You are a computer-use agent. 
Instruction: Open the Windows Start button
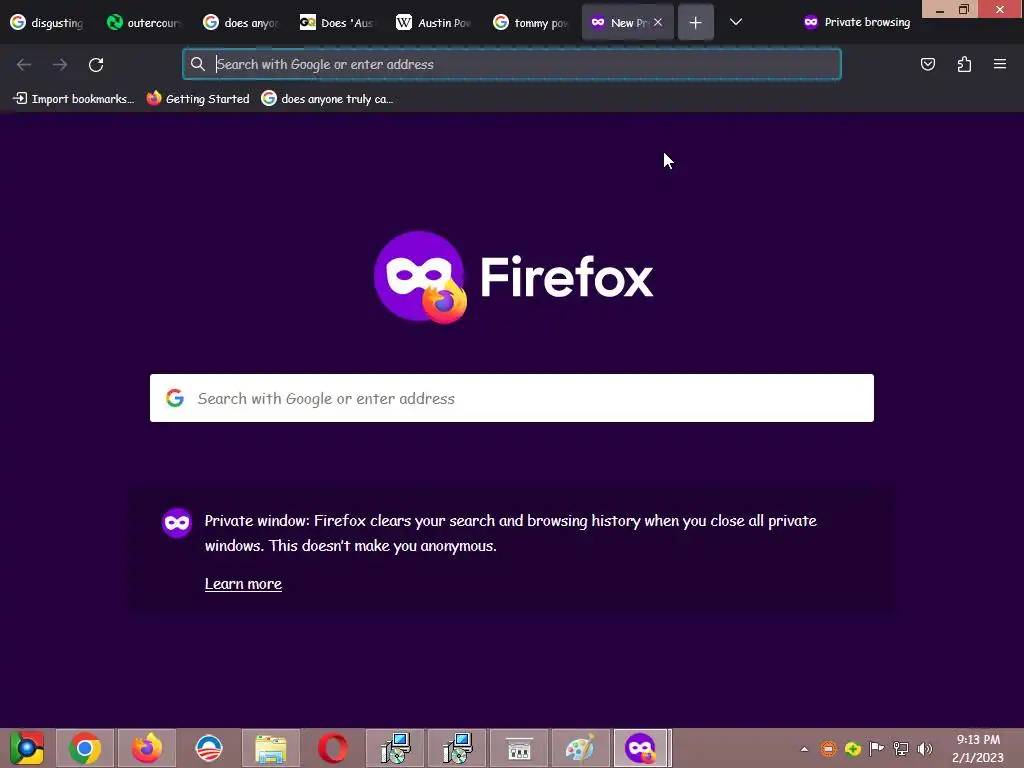27,748
